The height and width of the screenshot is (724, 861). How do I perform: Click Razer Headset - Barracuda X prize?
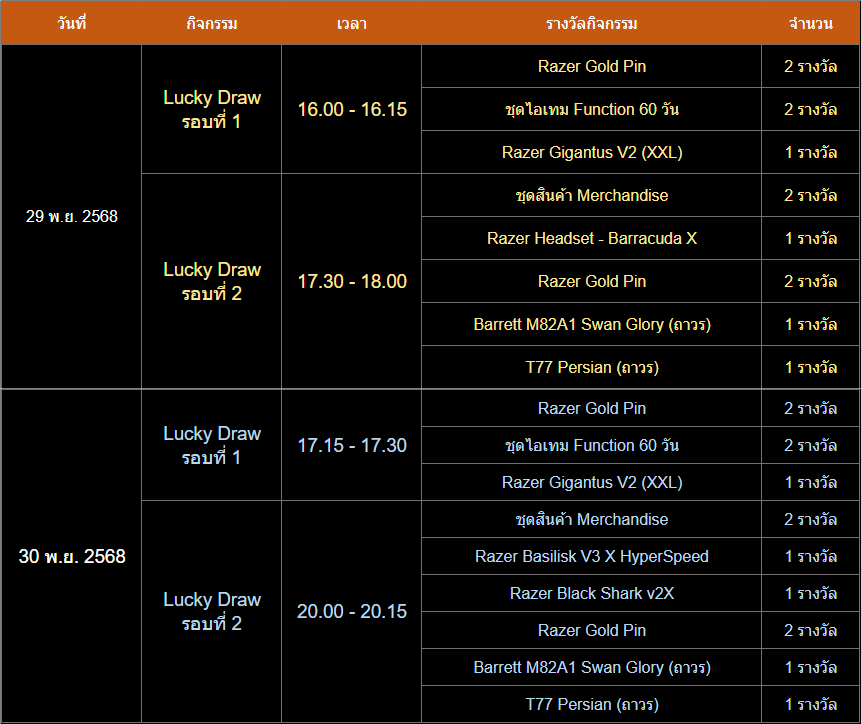click(592, 238)
